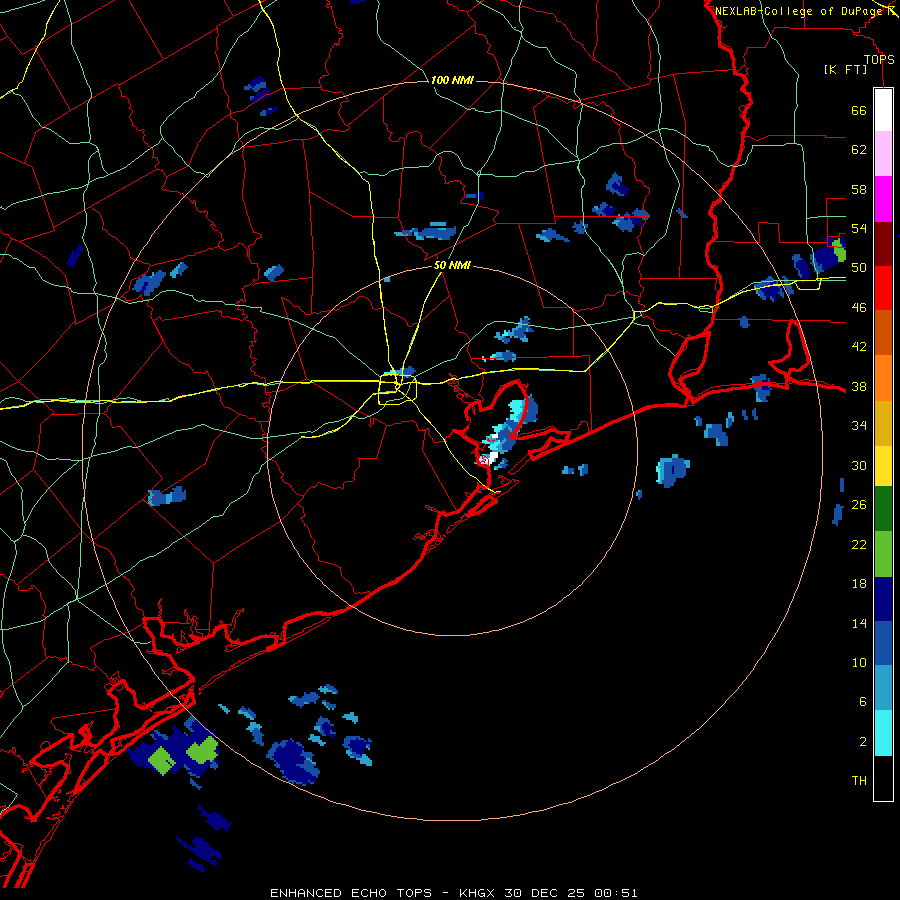Click the dark orange legend swatch at 42–46 K FT
Screen dimensions: 900x900
pyautogui.click(x=883, y=333)
